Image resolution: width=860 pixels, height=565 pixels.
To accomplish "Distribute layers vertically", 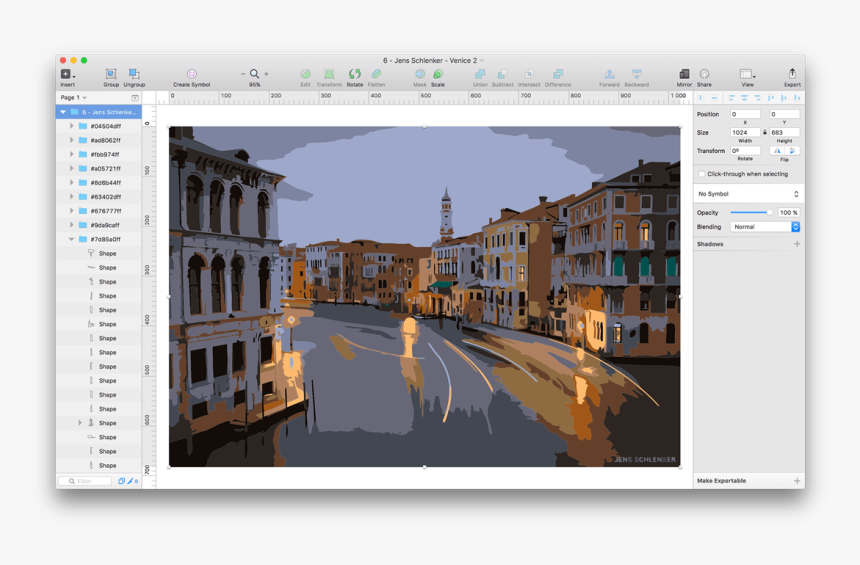I will tap(714, 98).
